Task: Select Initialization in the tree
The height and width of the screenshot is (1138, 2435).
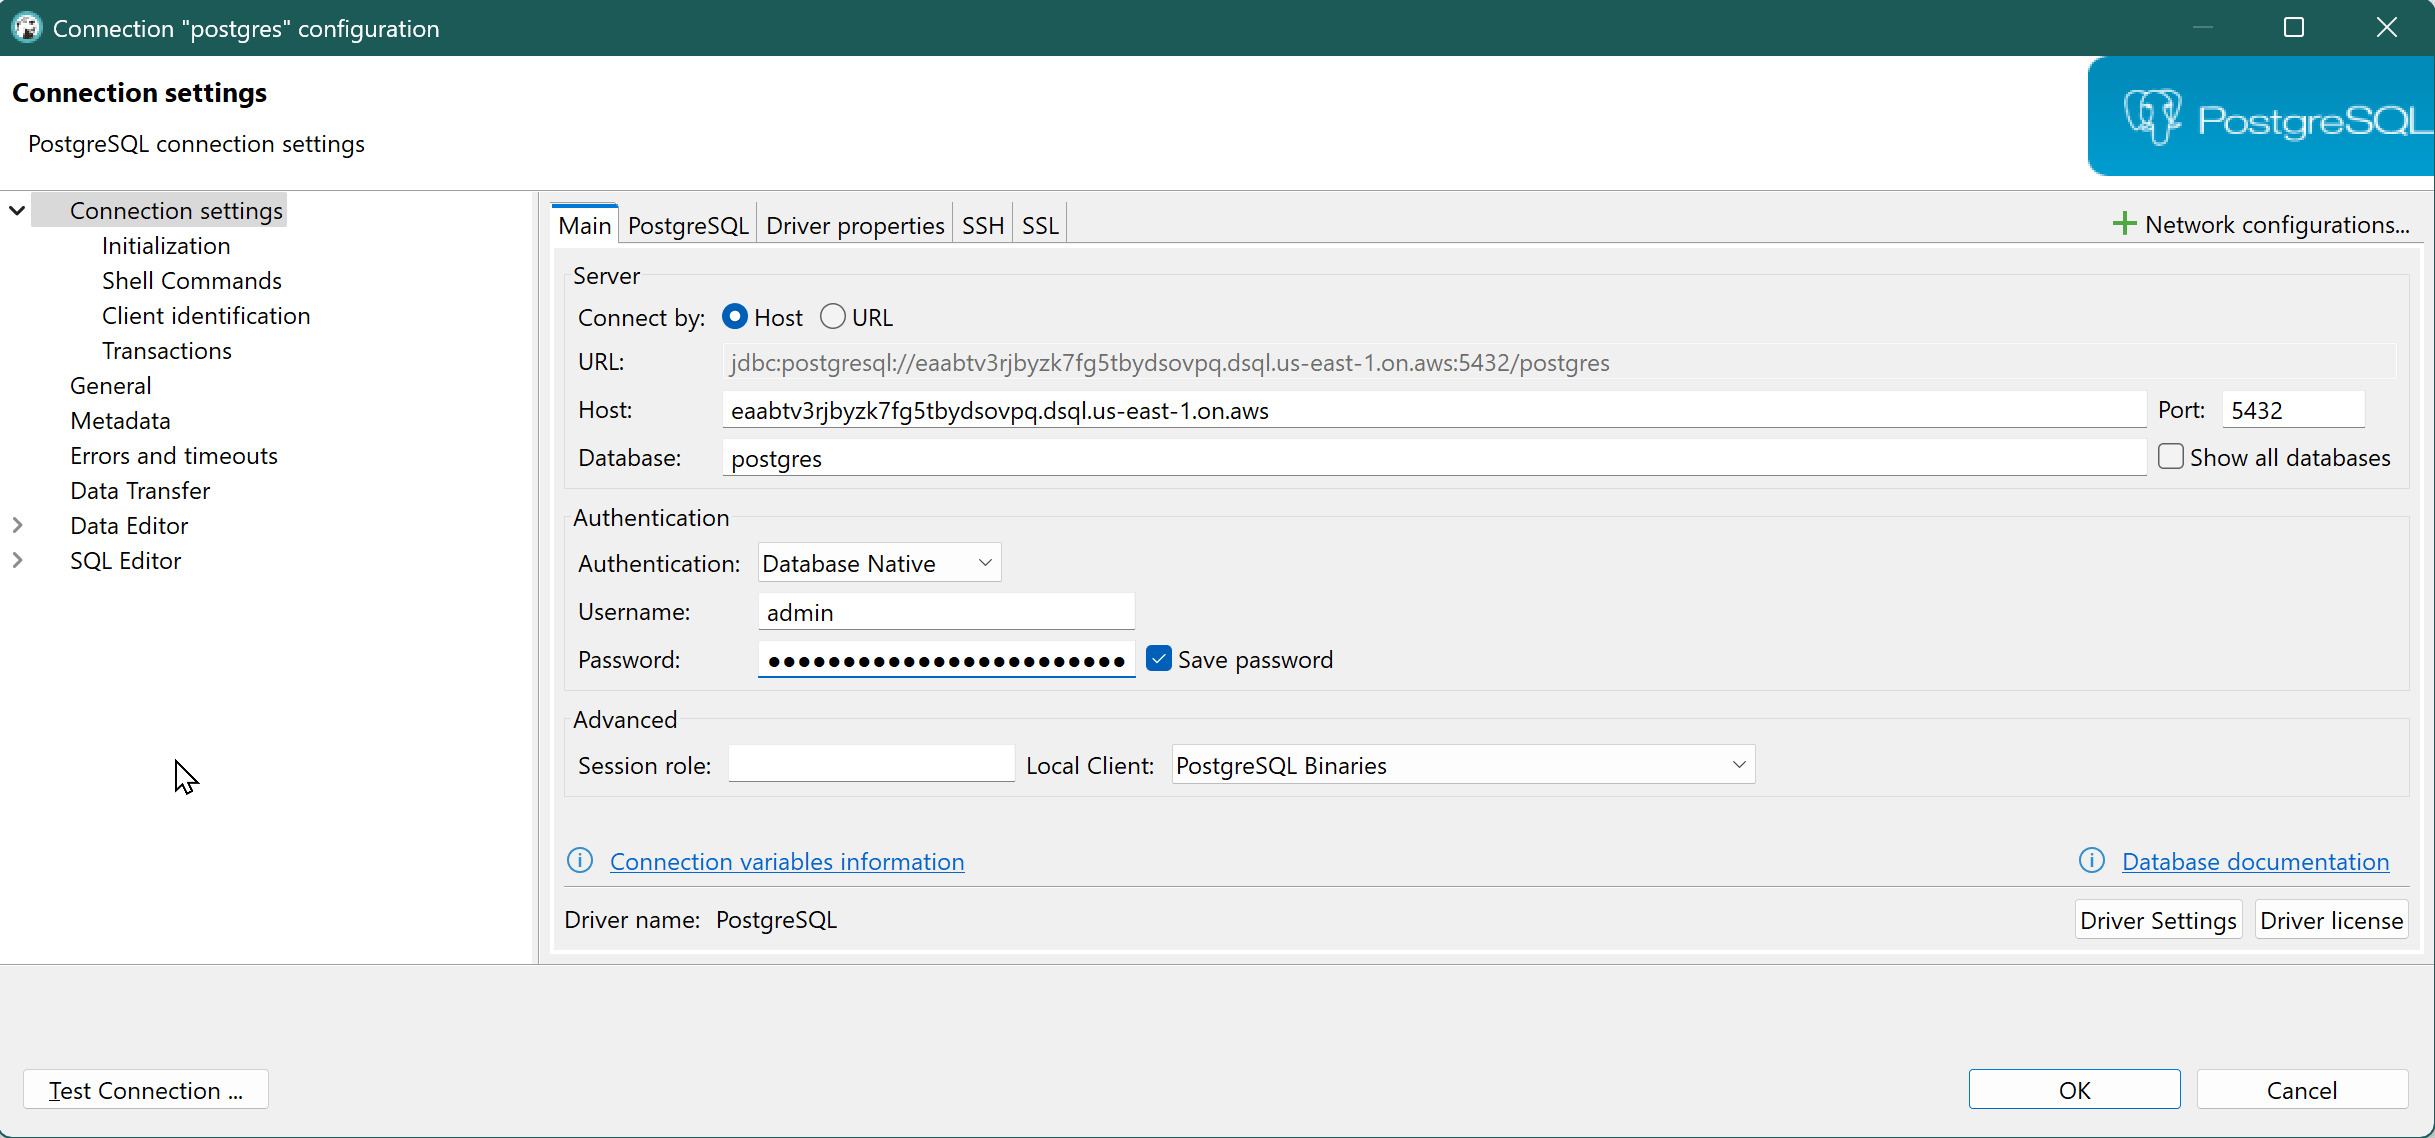Action: pyautogui.click(x=166, y=245)
